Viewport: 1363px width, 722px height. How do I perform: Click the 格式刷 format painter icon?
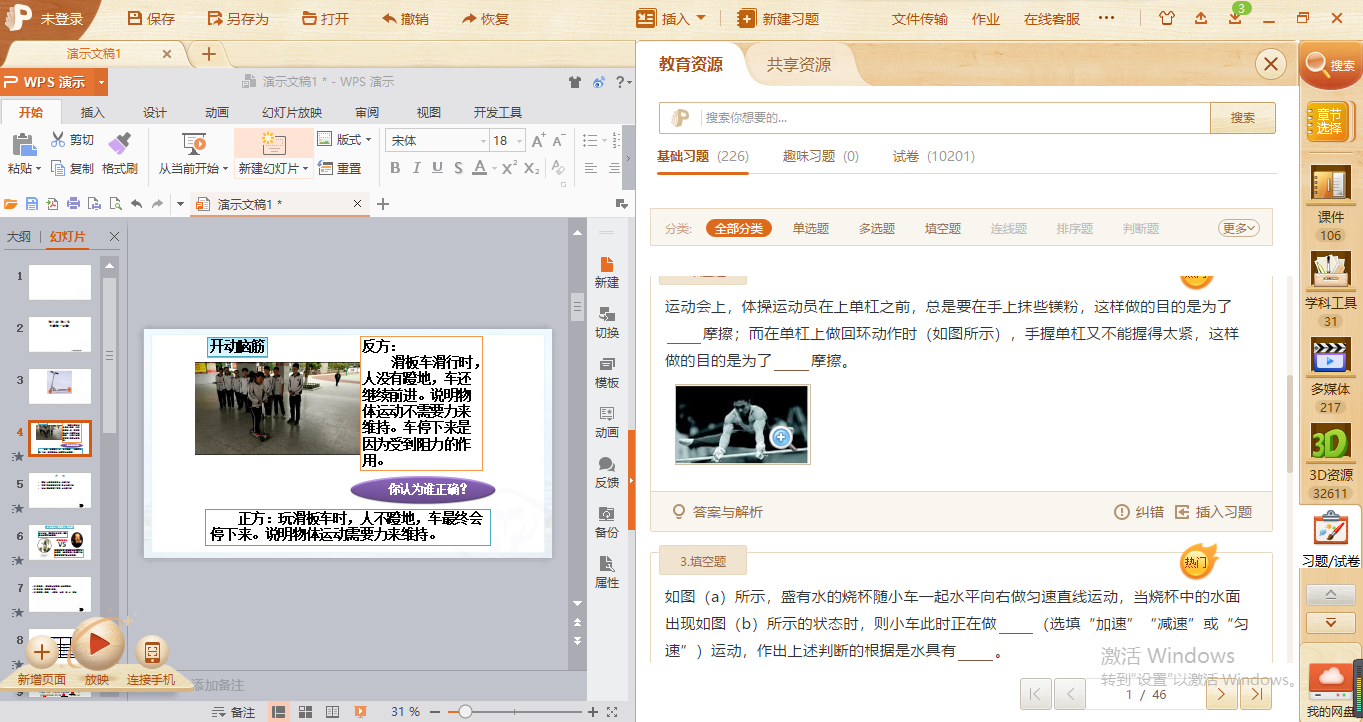pos(119,143)
